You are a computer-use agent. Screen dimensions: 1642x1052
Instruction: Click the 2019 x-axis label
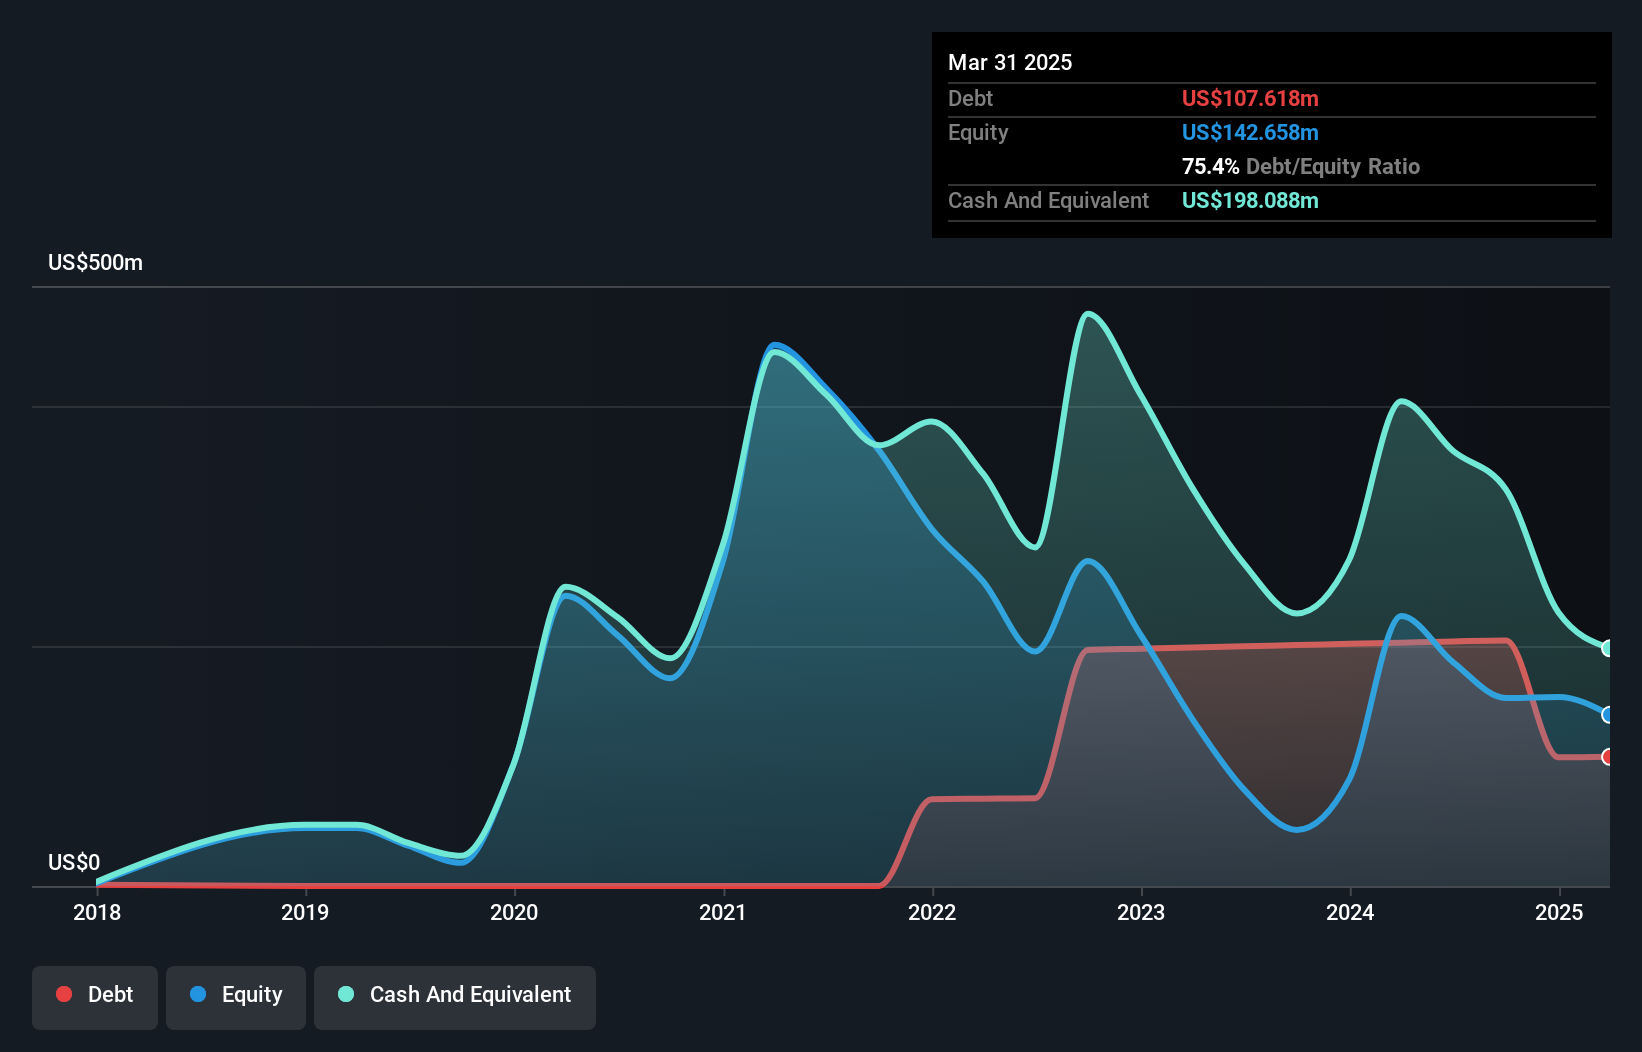point(305,912)
